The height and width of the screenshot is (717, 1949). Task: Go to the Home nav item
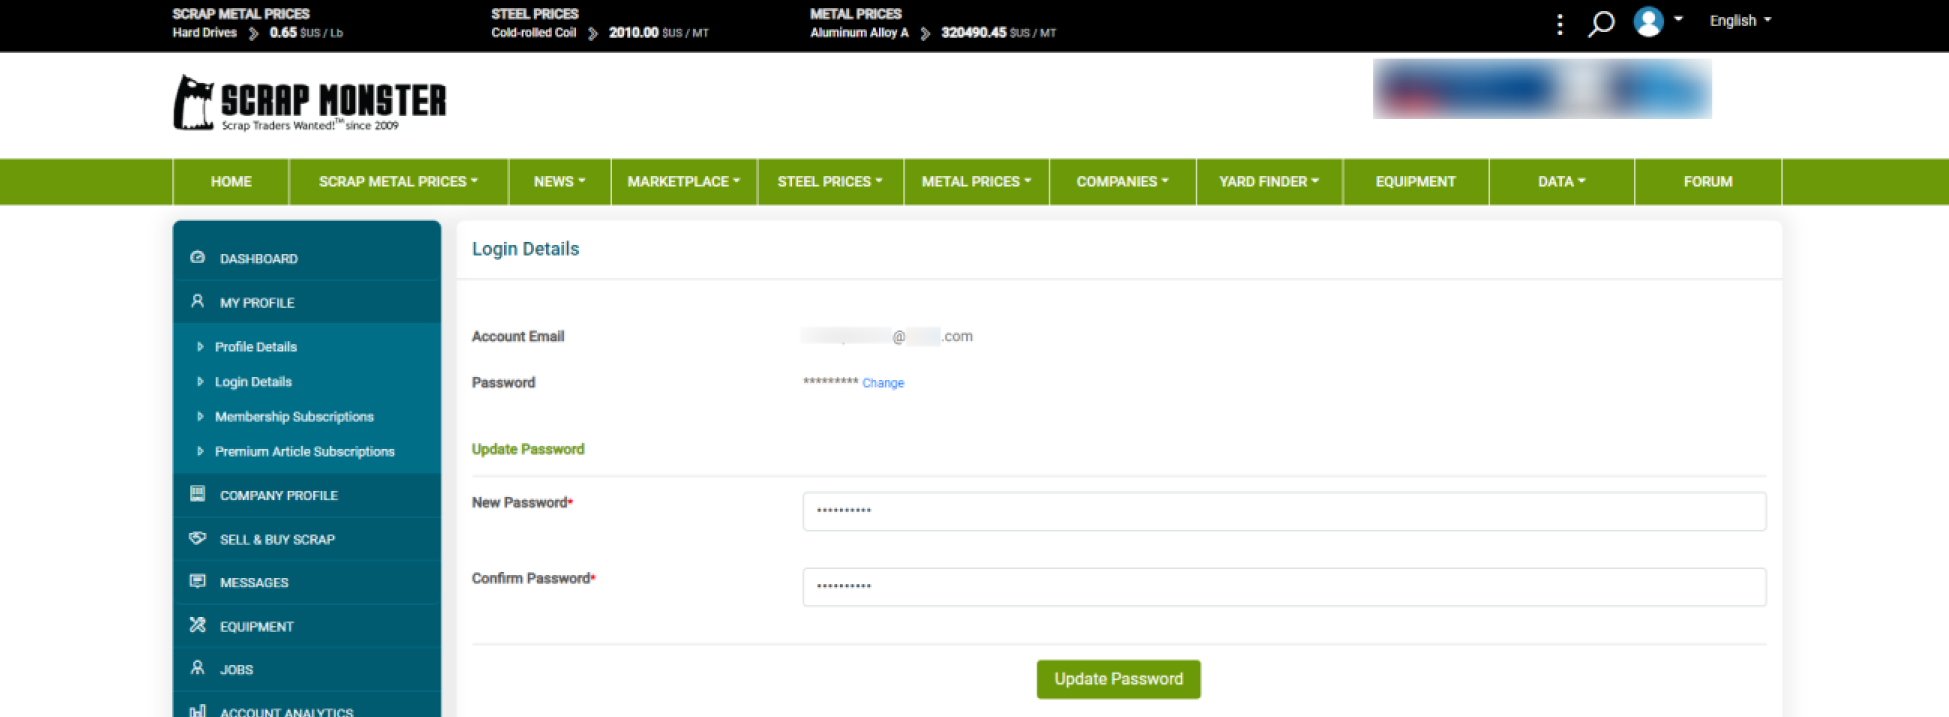click(x=231, y=182)
